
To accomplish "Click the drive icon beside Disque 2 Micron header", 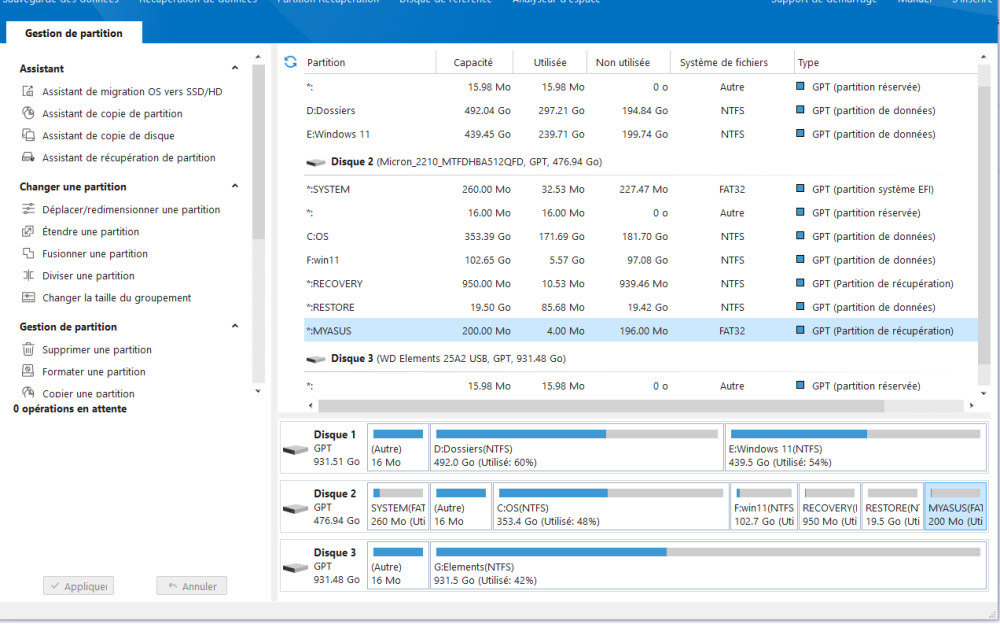I will (x=316, y=163).
